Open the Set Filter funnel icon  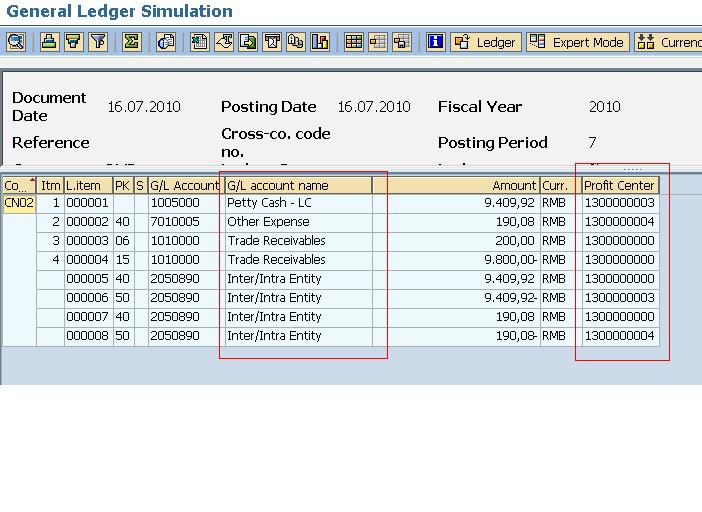coord(98,42)
